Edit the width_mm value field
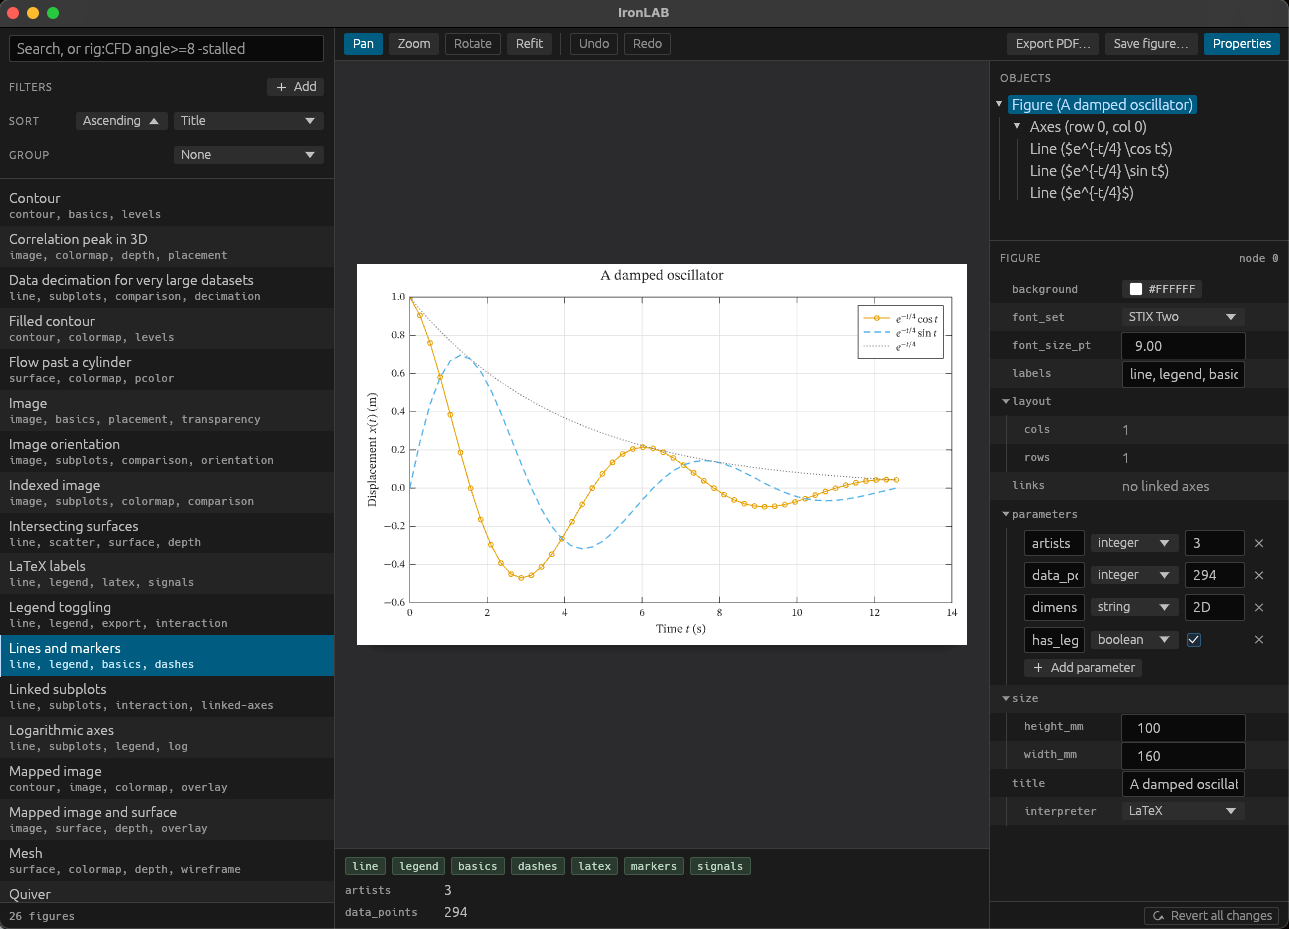Image resolution: width=1289 pixels, height=929 pixels. coord(1183,756)
